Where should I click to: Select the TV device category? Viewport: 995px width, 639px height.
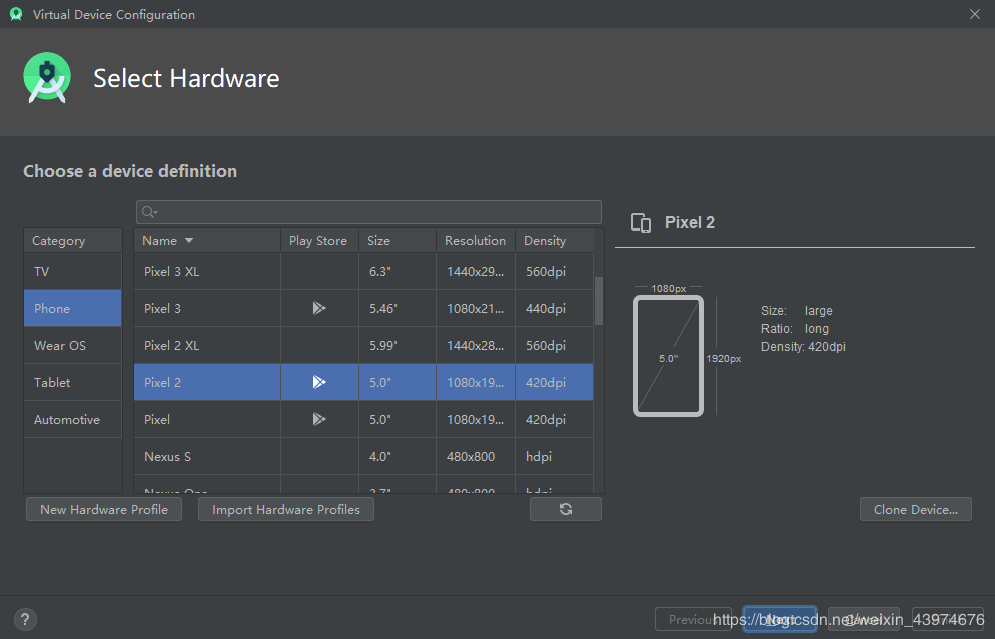click(72, 271)
